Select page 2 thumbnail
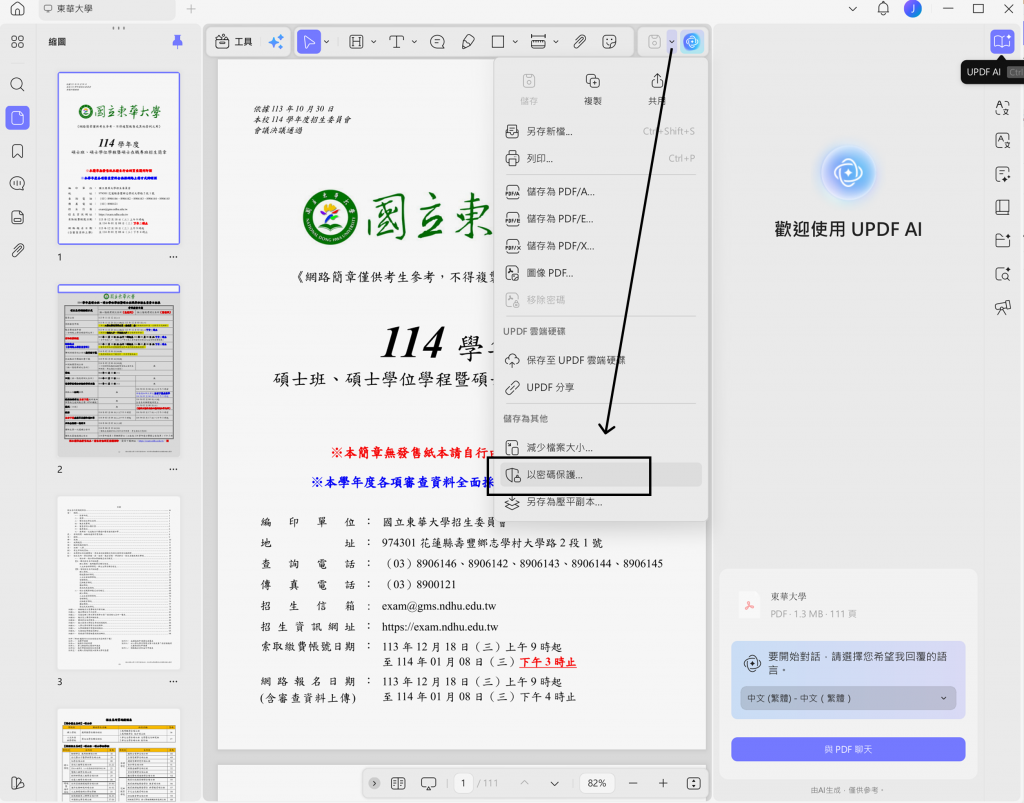Image resolution: width=1024 pixels, height=803 pixels. pyautogui.click(x=119, y=370)
